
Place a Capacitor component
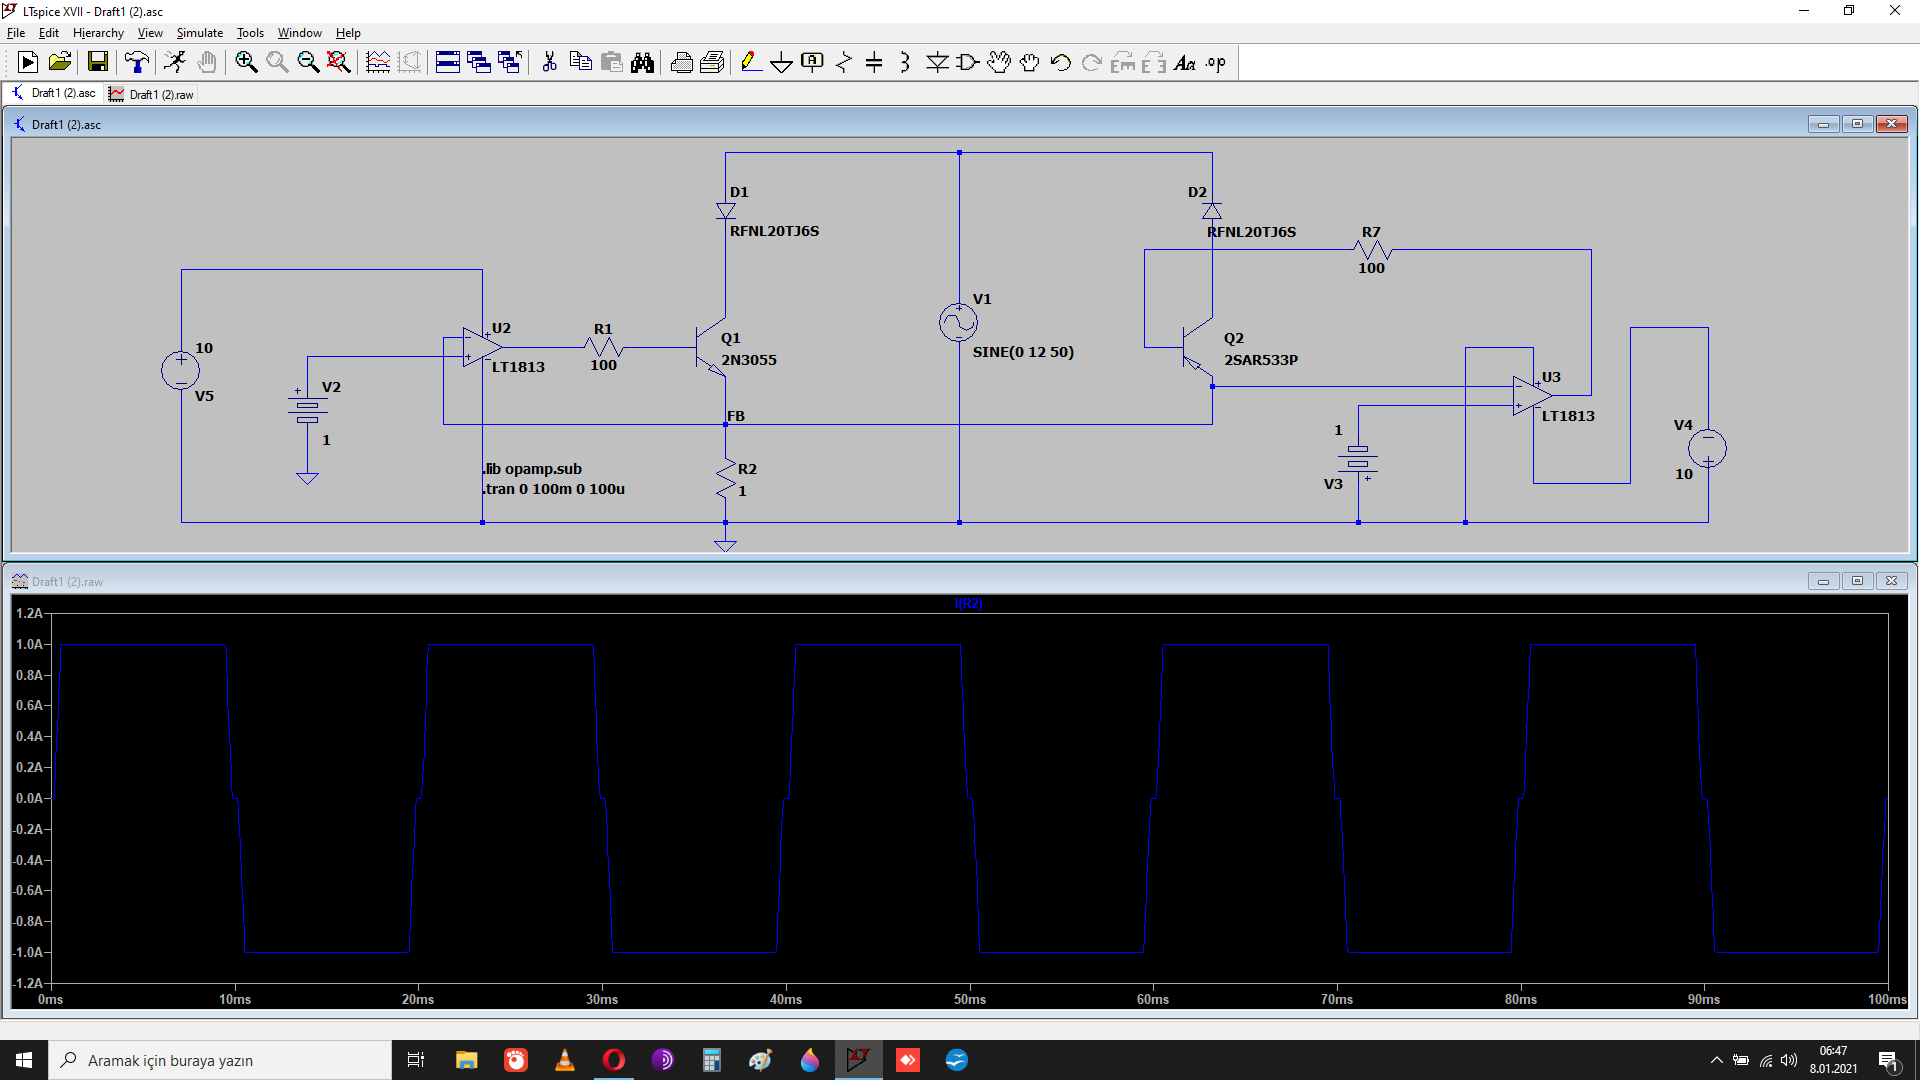874,63
